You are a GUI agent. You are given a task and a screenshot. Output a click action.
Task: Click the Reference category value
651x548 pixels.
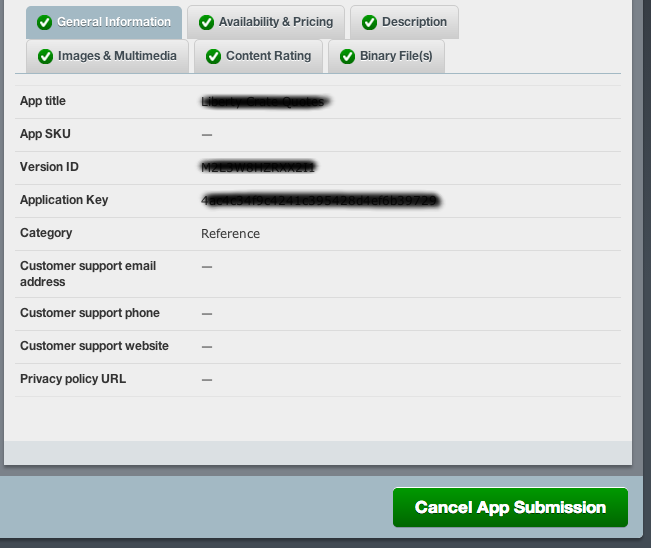230,233
